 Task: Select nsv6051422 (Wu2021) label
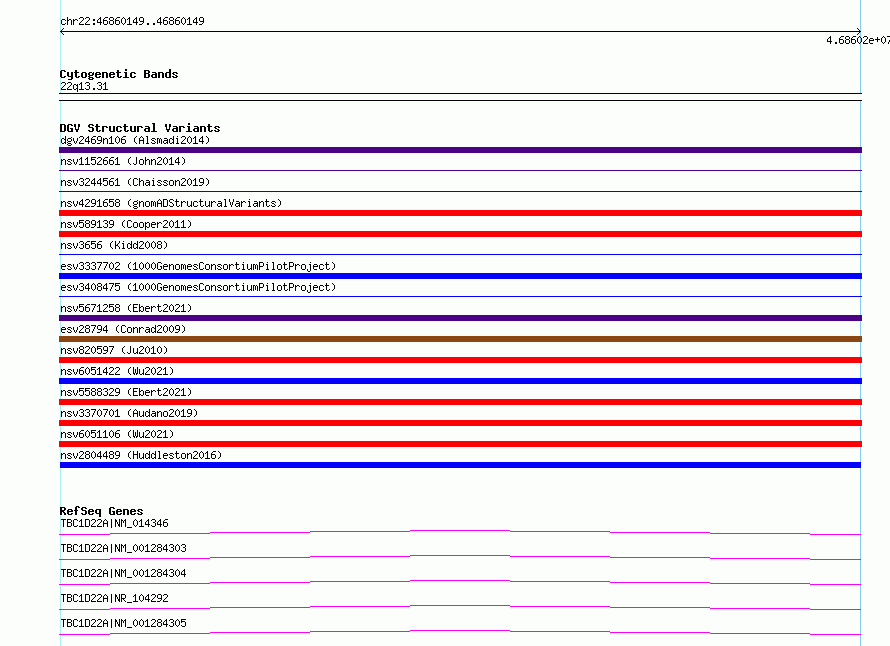pyautogui.click(x=117, y=371)
